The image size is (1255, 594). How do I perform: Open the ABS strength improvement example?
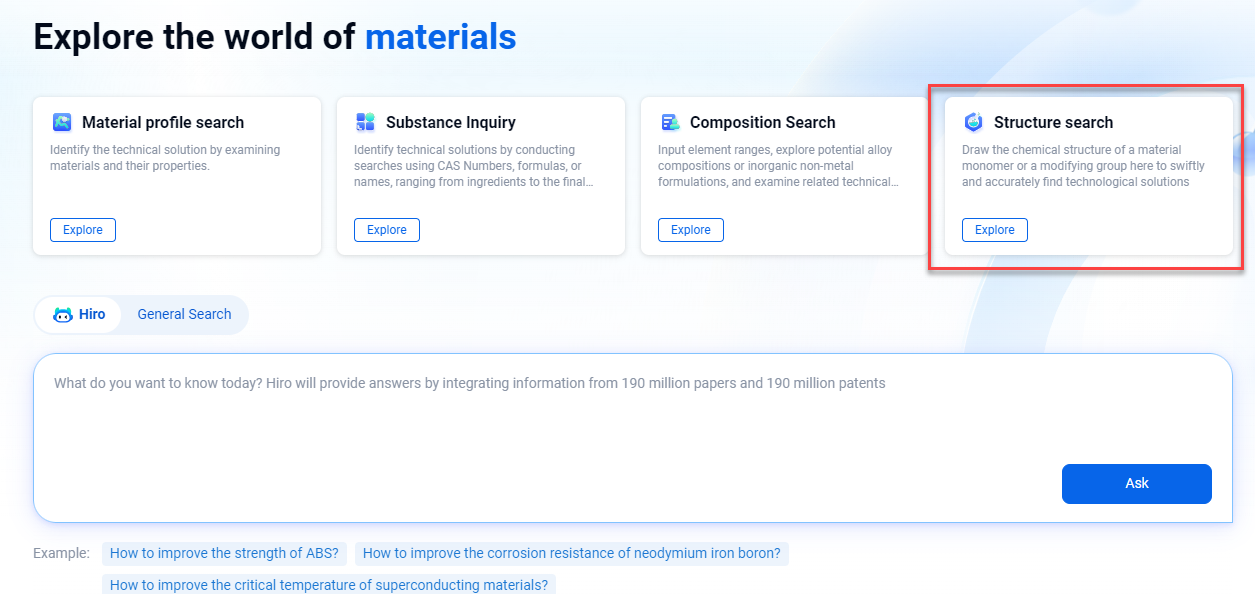pyautogui.click(x=224, y=552)
